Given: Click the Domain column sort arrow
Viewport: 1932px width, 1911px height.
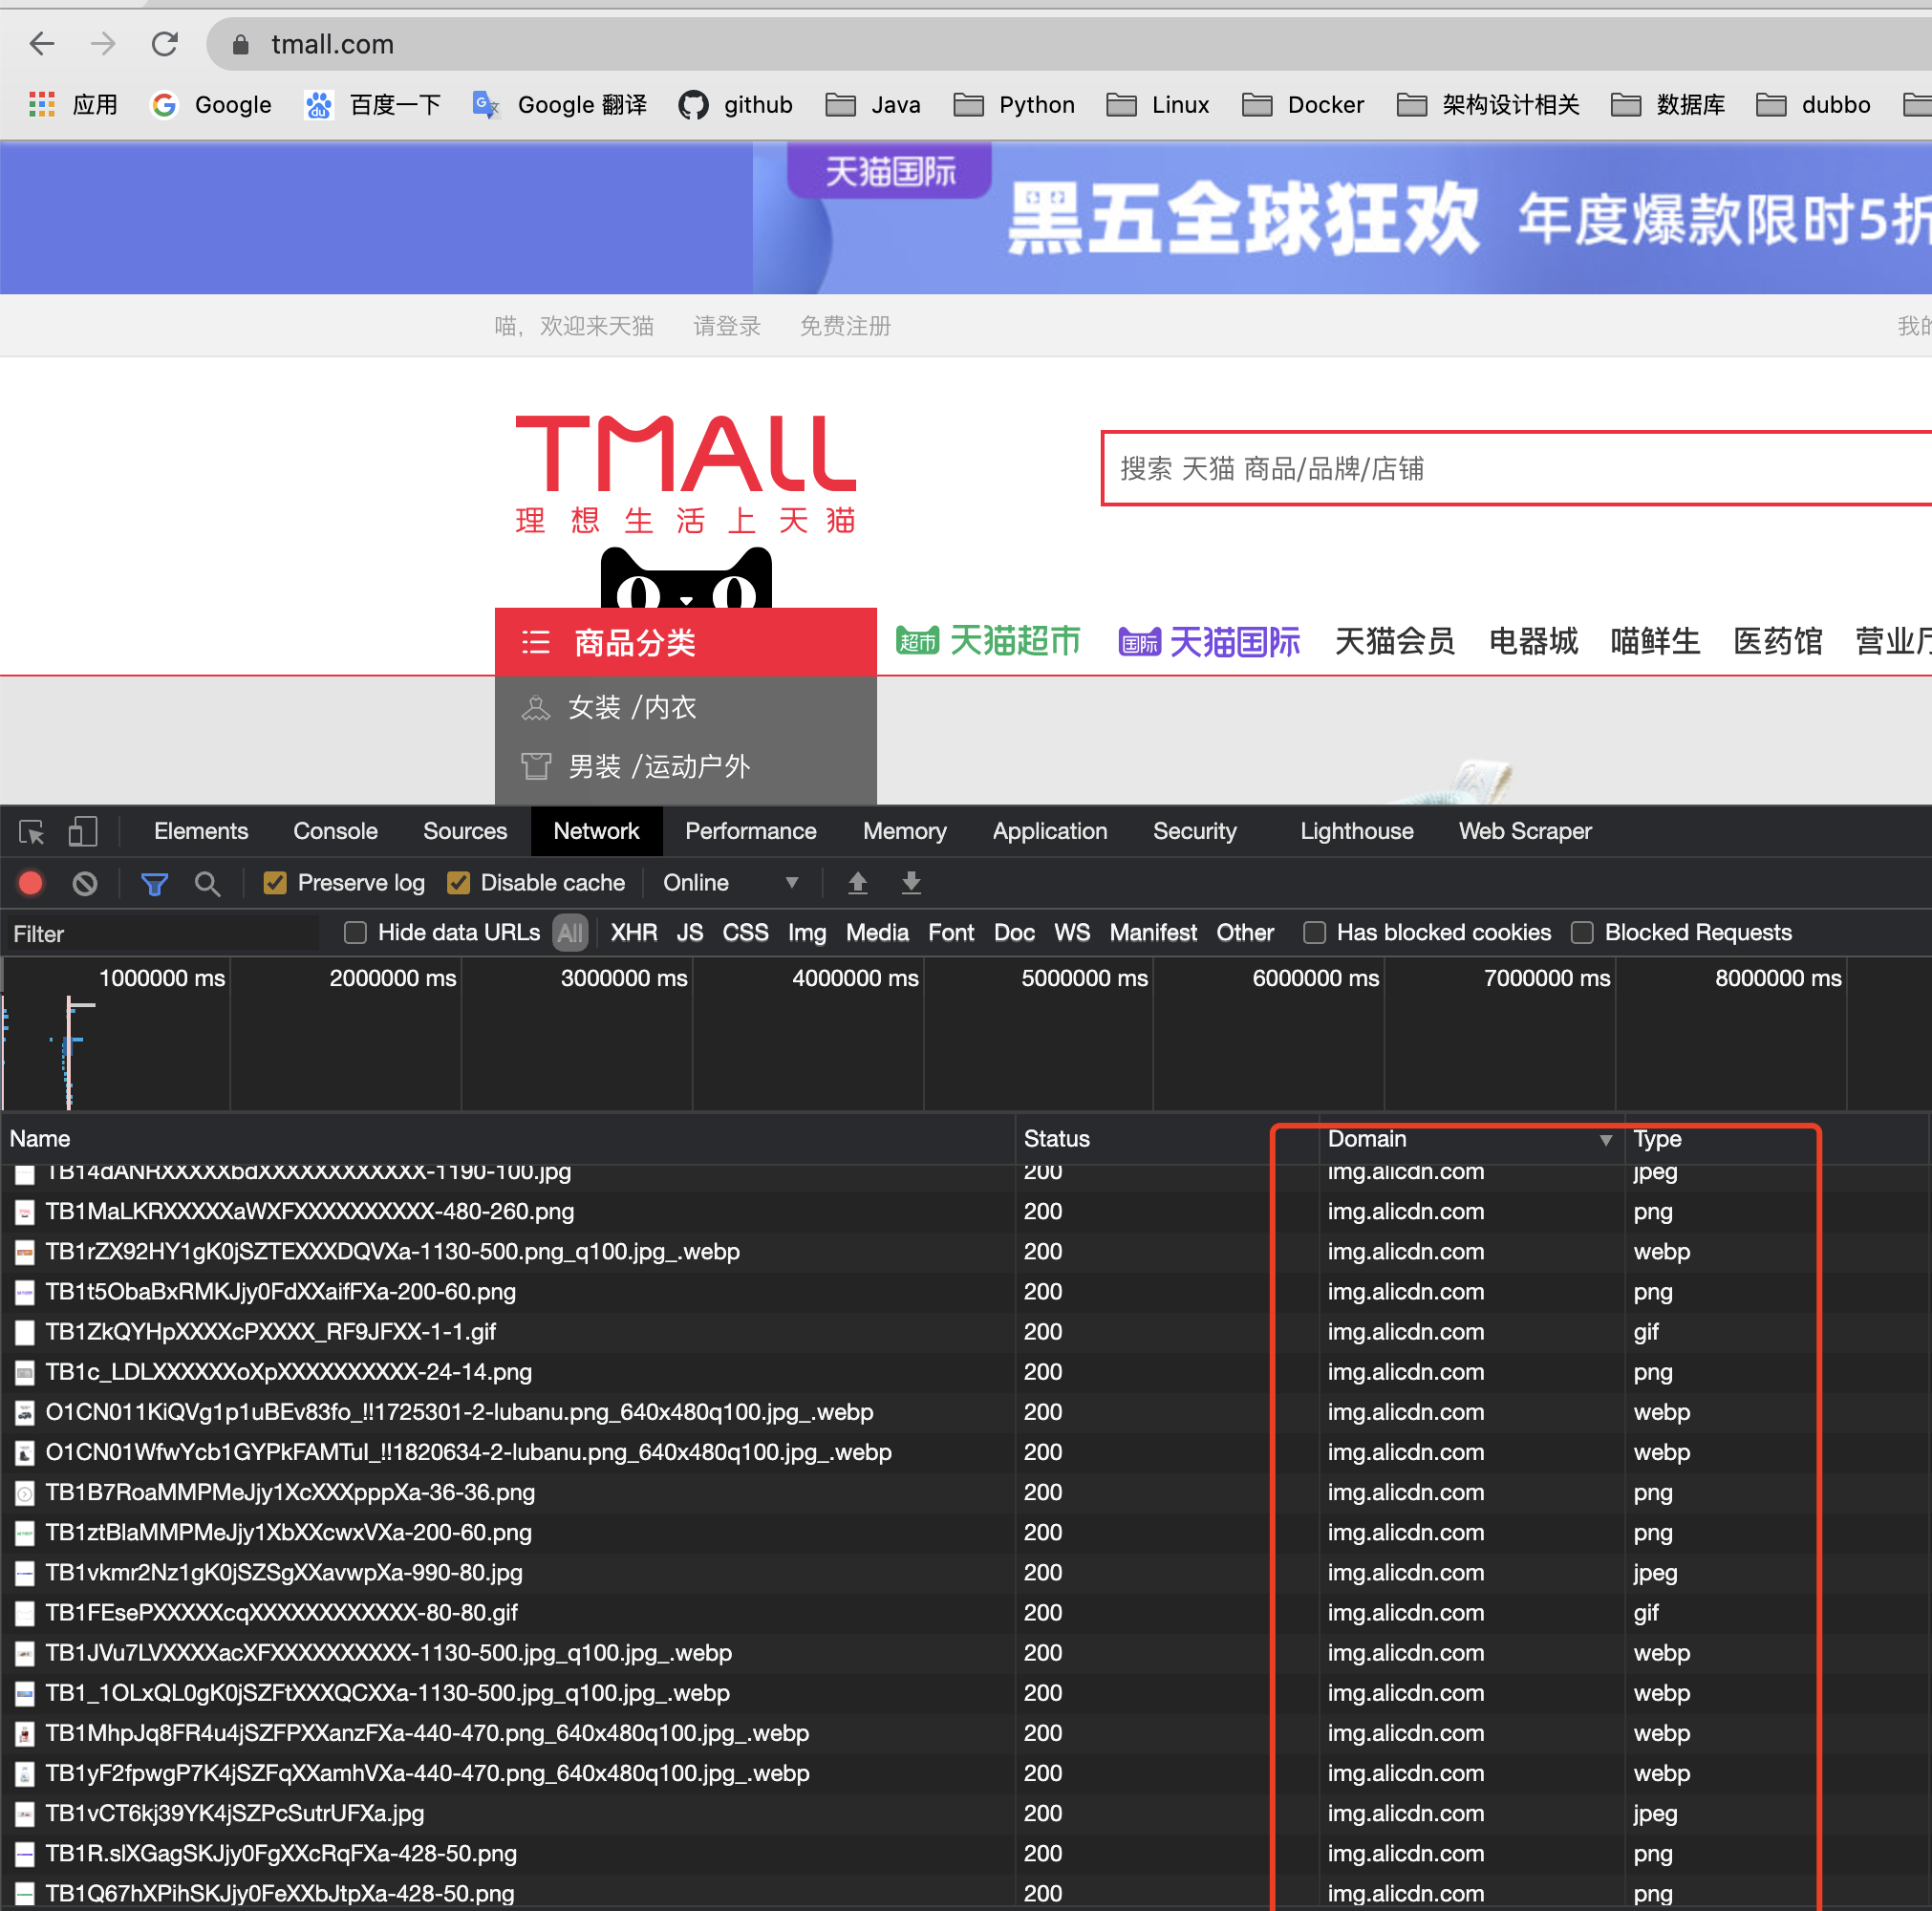Looking at the screenshot, I should tap(1605, 1140).
